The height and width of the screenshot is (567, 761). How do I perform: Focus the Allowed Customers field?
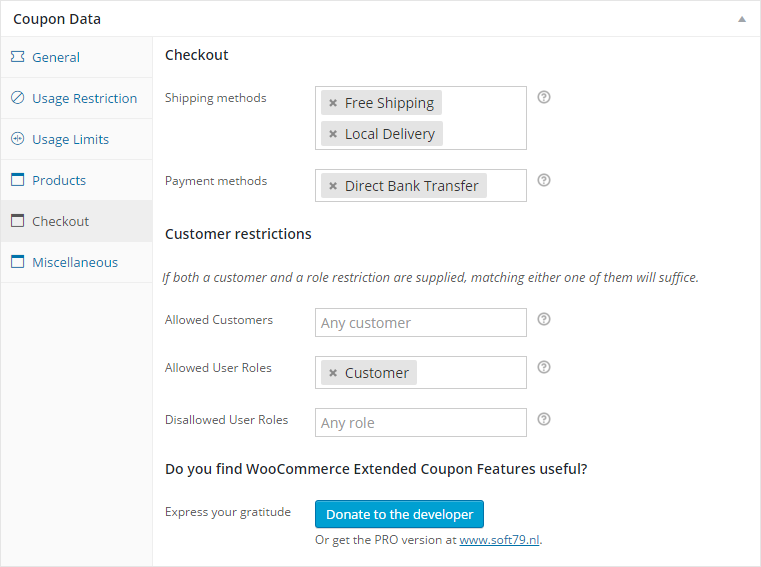coord(420,323)
